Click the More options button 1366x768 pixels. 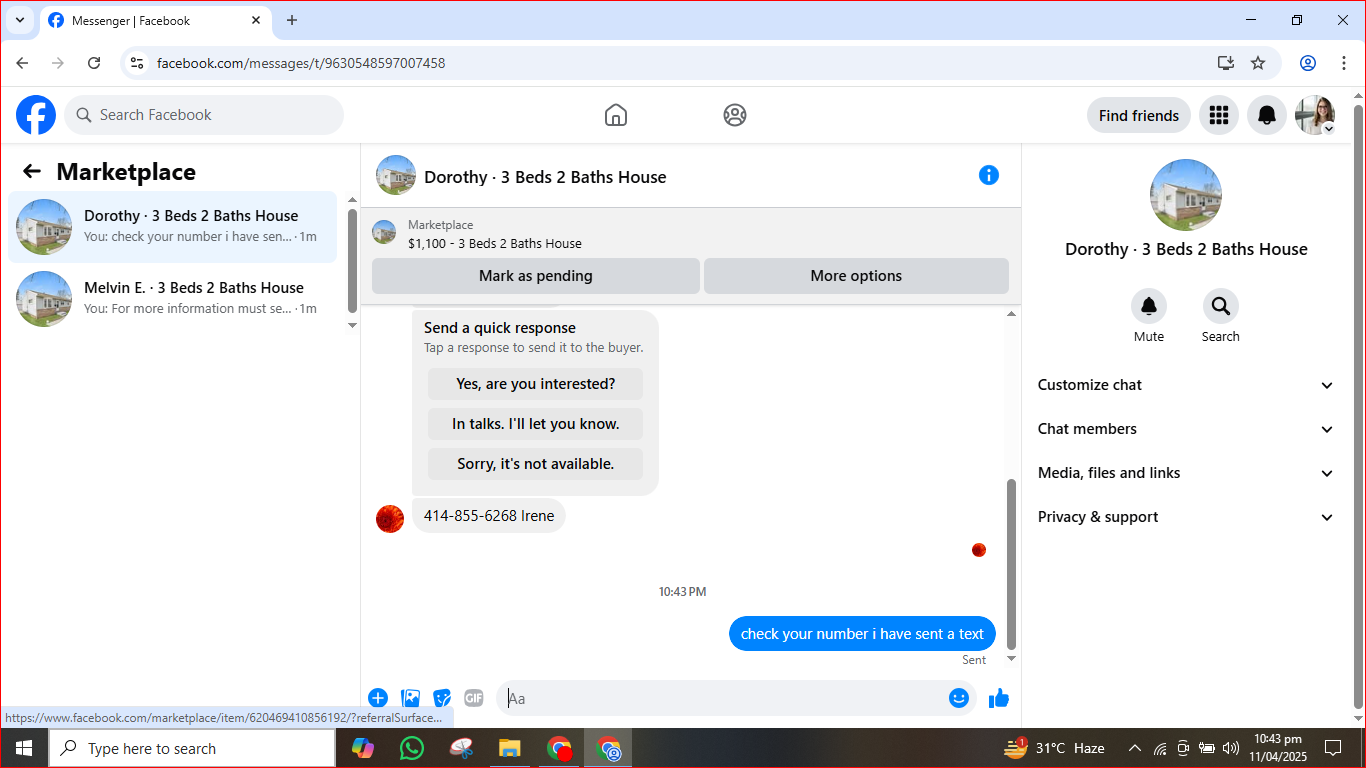(x=856, y=276)
